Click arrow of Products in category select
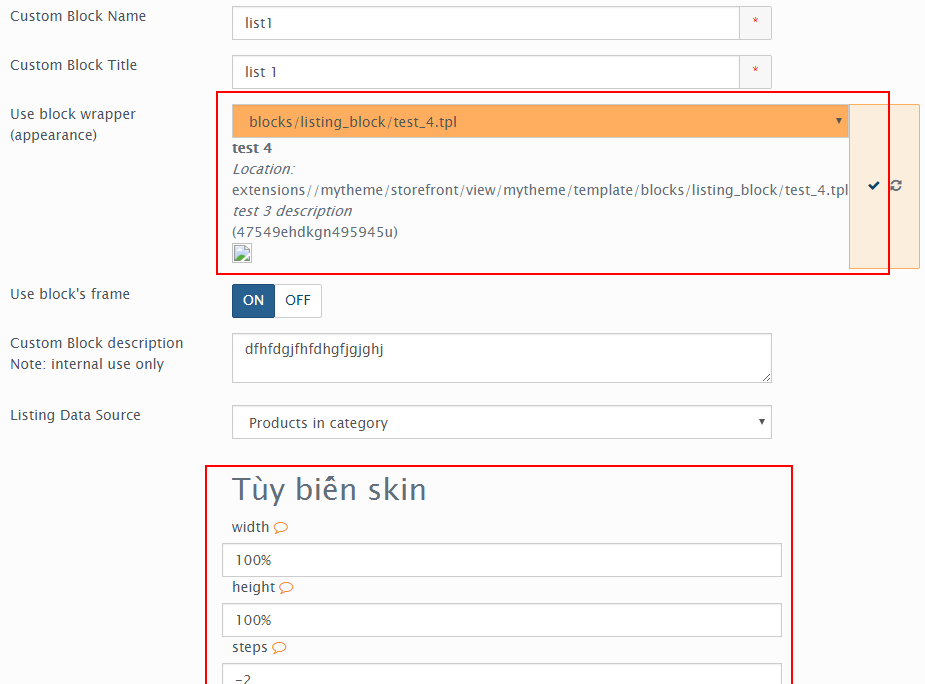 coord(762,422)
